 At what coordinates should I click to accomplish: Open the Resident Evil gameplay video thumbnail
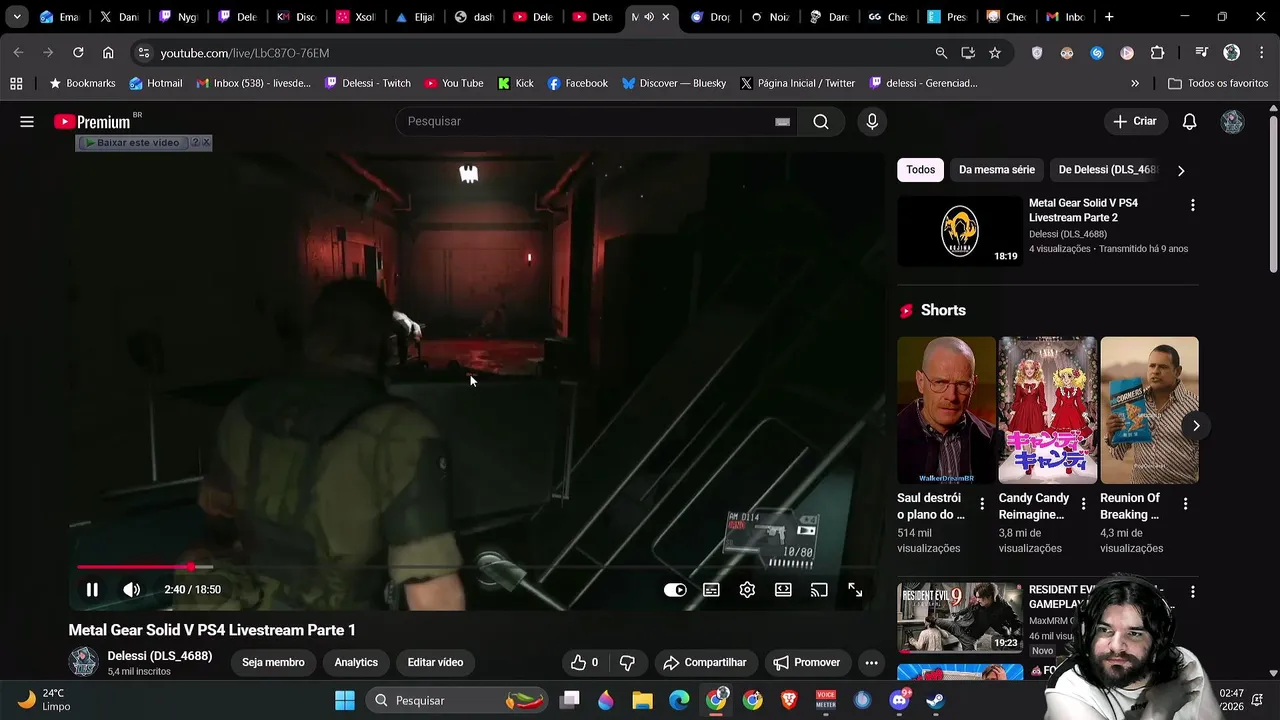pos(959,618)
